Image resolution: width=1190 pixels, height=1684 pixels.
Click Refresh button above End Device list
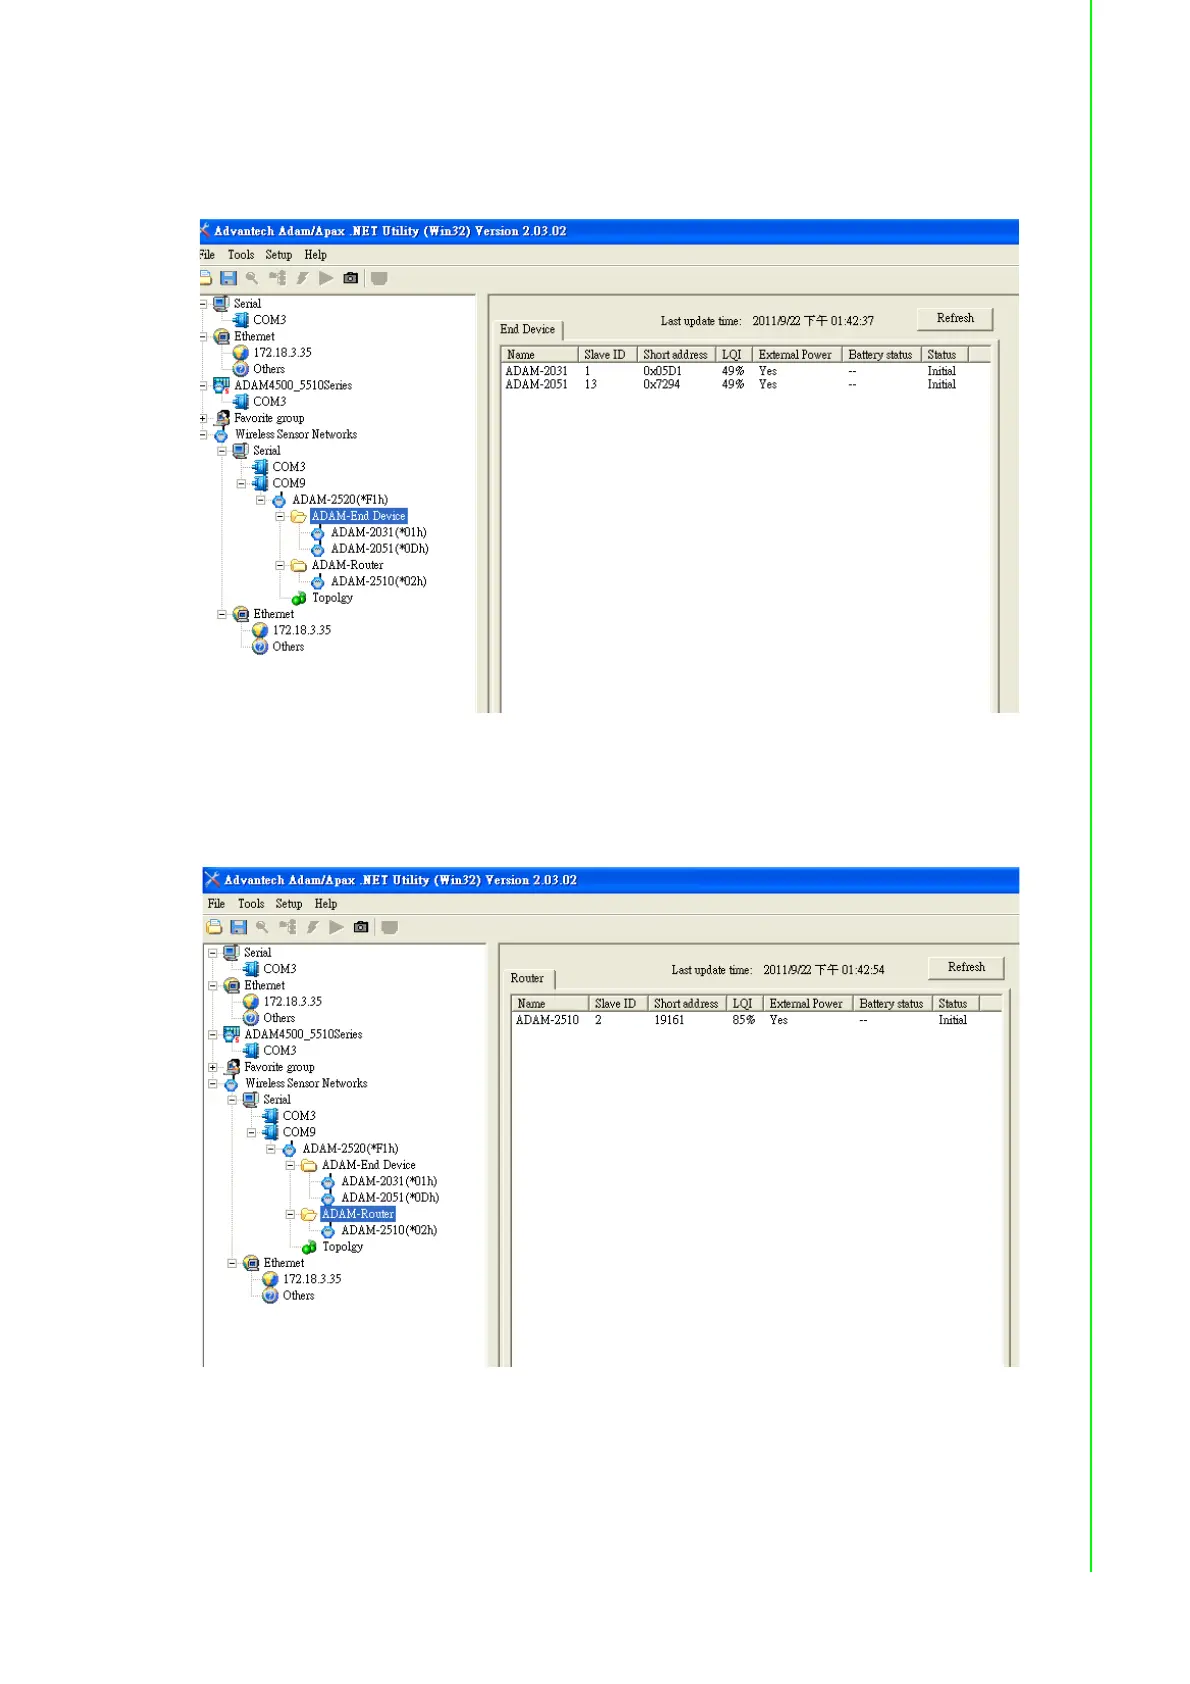coord(955,318)
